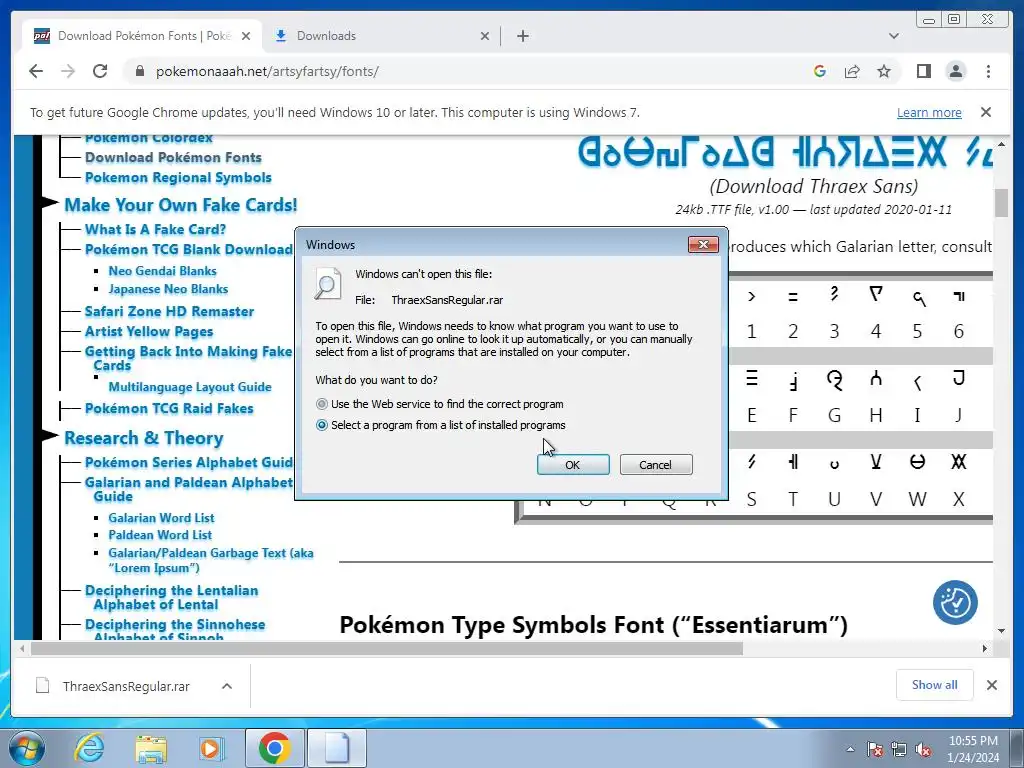
Task: Dismiss the Chrome update notification bar
Action: pos(985,112)
